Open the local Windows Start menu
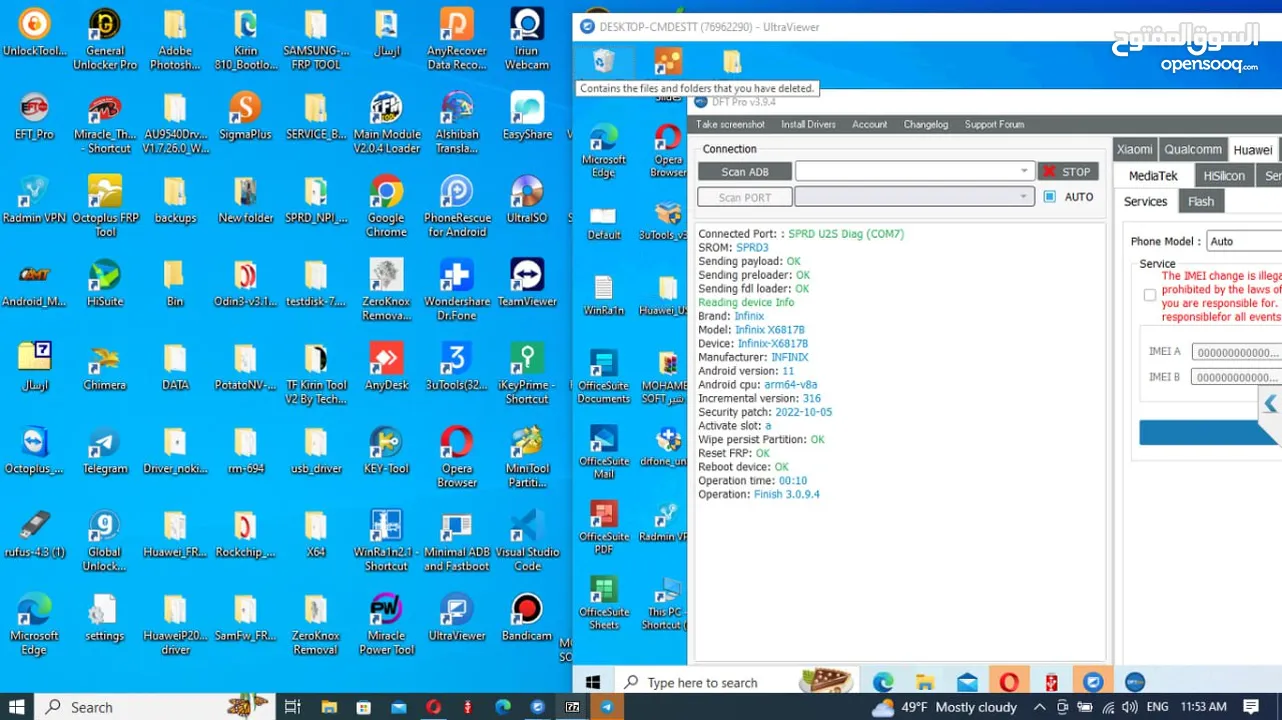The image size is (1282, 720). pyautogui.click(x=19, y=707)
